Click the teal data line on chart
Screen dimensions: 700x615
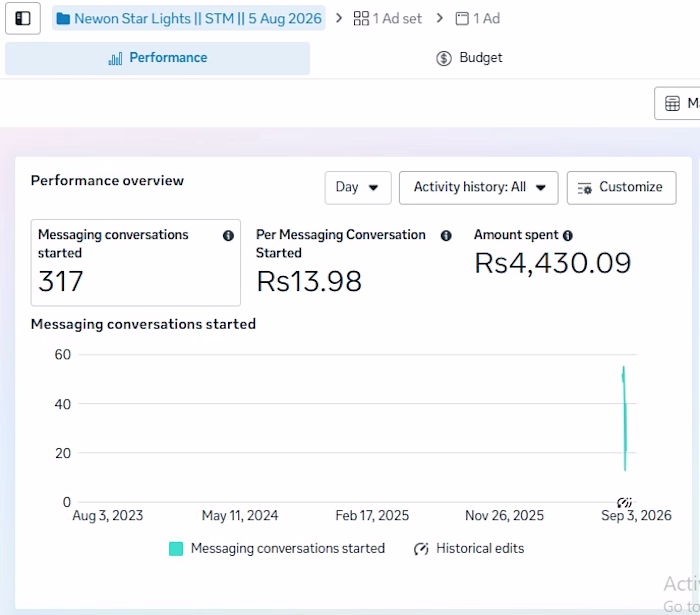[625, 417]
